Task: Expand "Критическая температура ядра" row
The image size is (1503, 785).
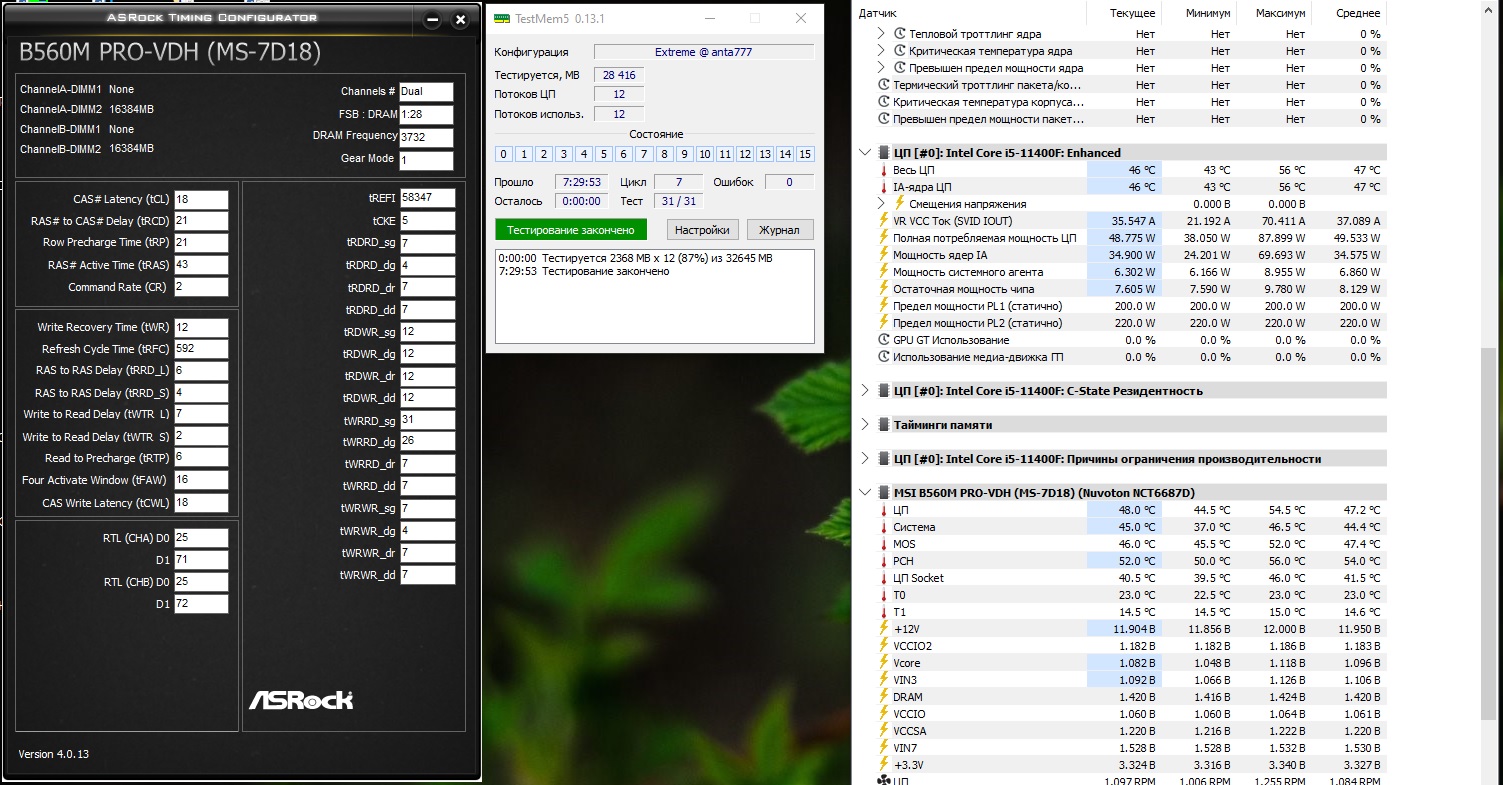Action: [x=882, y=51]
